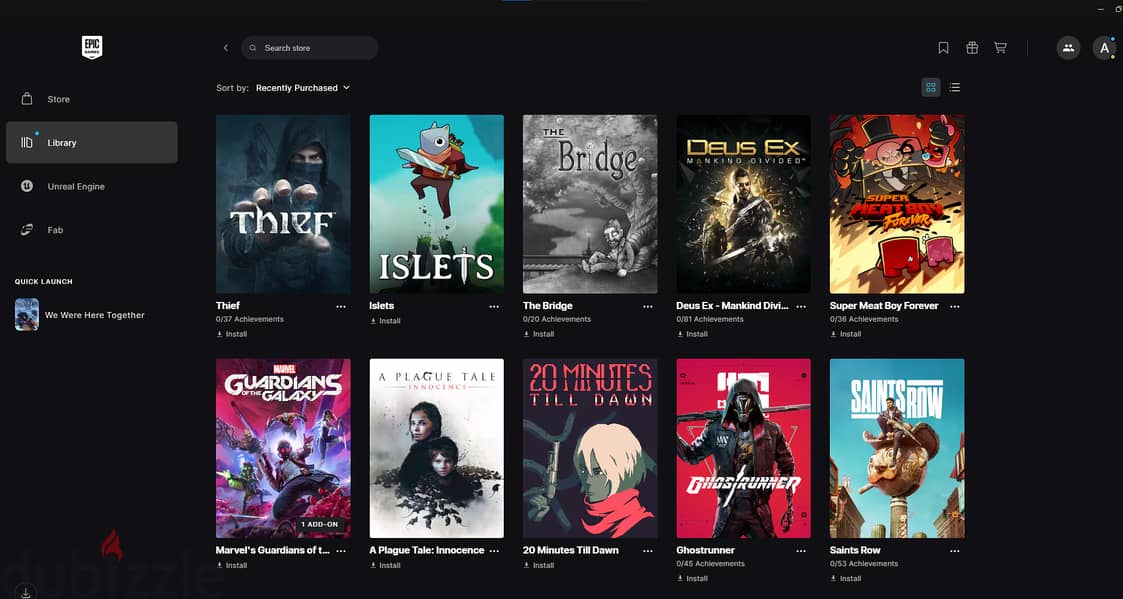Install Marvel's Guardians of the Galaxy

(x=231, y=565)
